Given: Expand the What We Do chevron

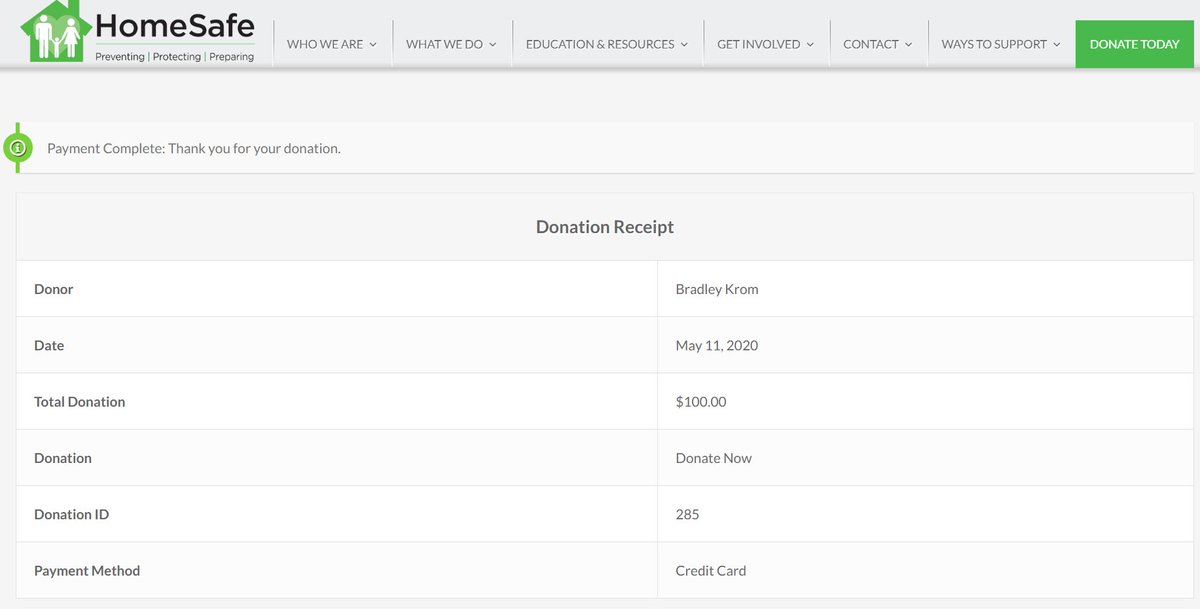Looking at the screenshot, I should coord(493,44).
